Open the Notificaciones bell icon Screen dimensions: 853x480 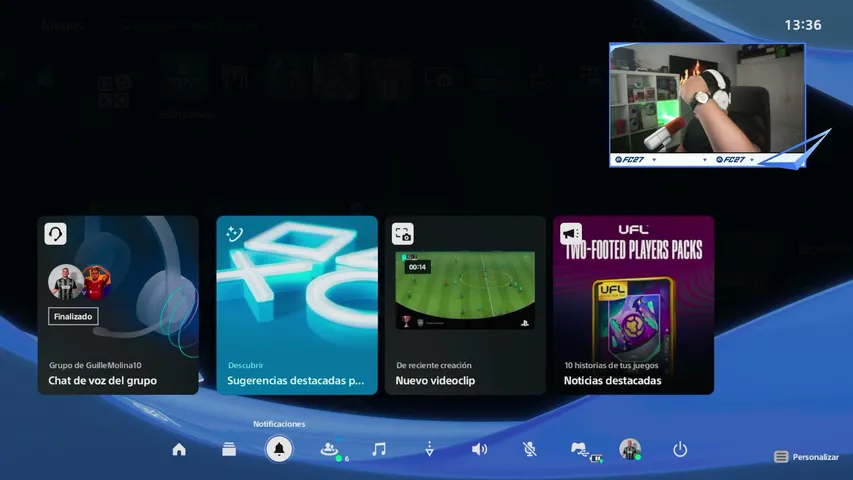coord(279,450)
